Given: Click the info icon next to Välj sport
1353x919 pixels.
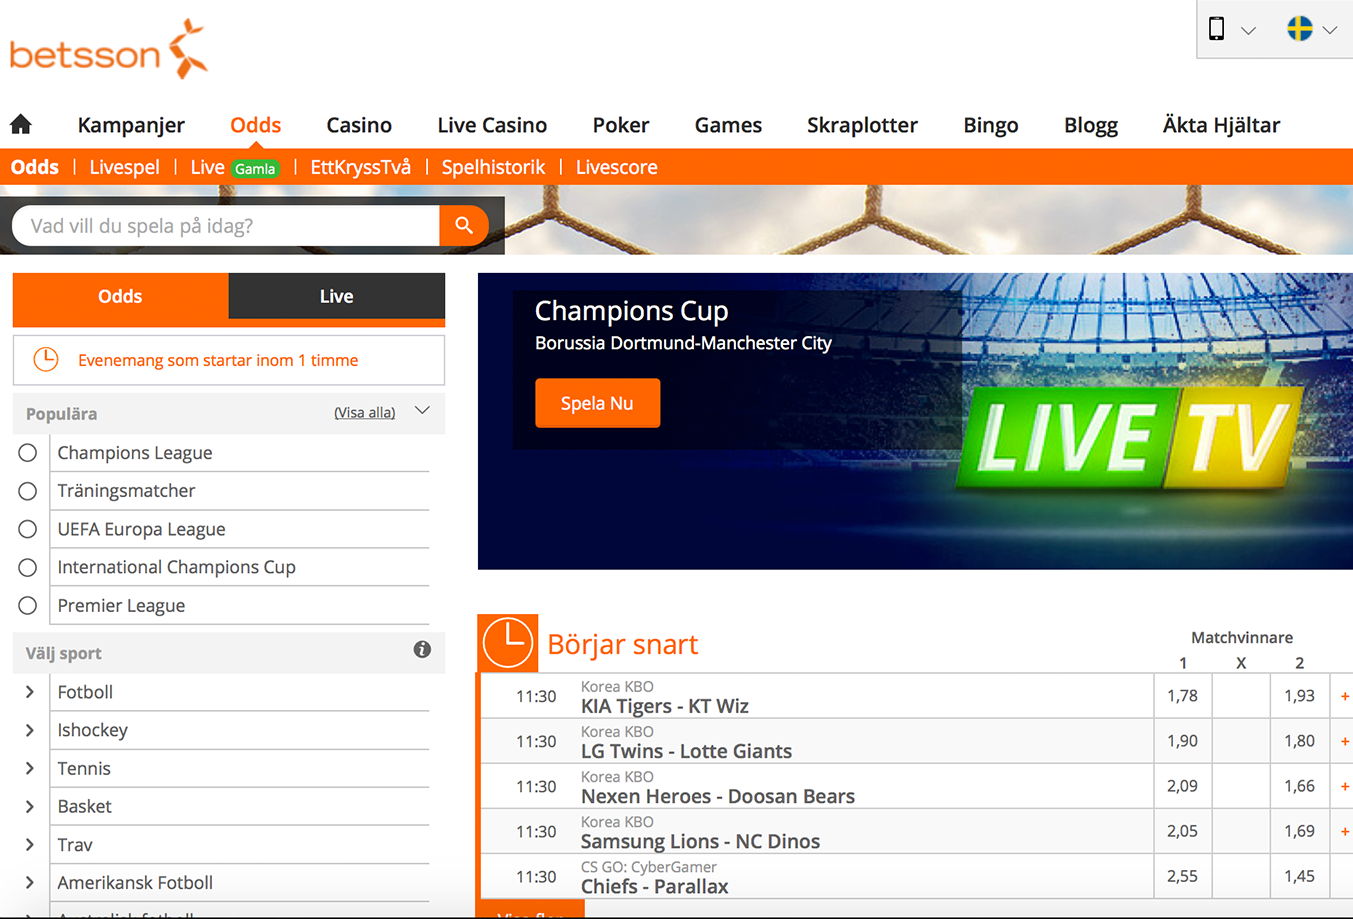Looking at the screenshot, I should coord(422,650).
